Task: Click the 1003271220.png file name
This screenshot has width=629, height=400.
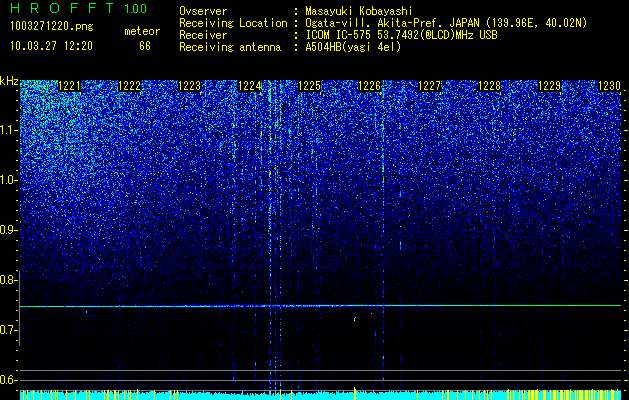Action: point(52,27)
